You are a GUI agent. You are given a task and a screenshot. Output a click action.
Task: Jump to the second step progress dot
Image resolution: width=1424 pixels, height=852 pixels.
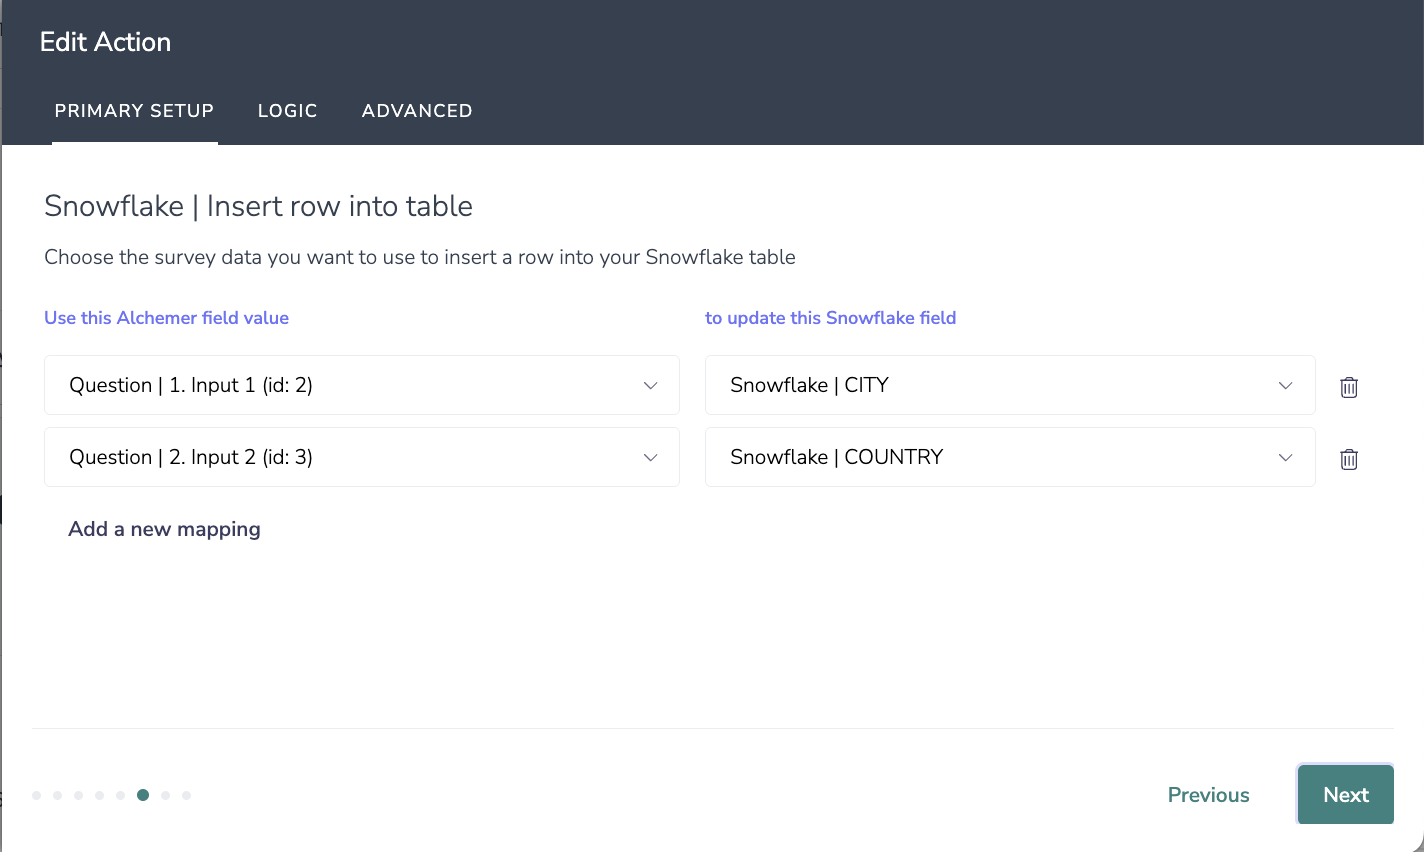click(58, 796)
